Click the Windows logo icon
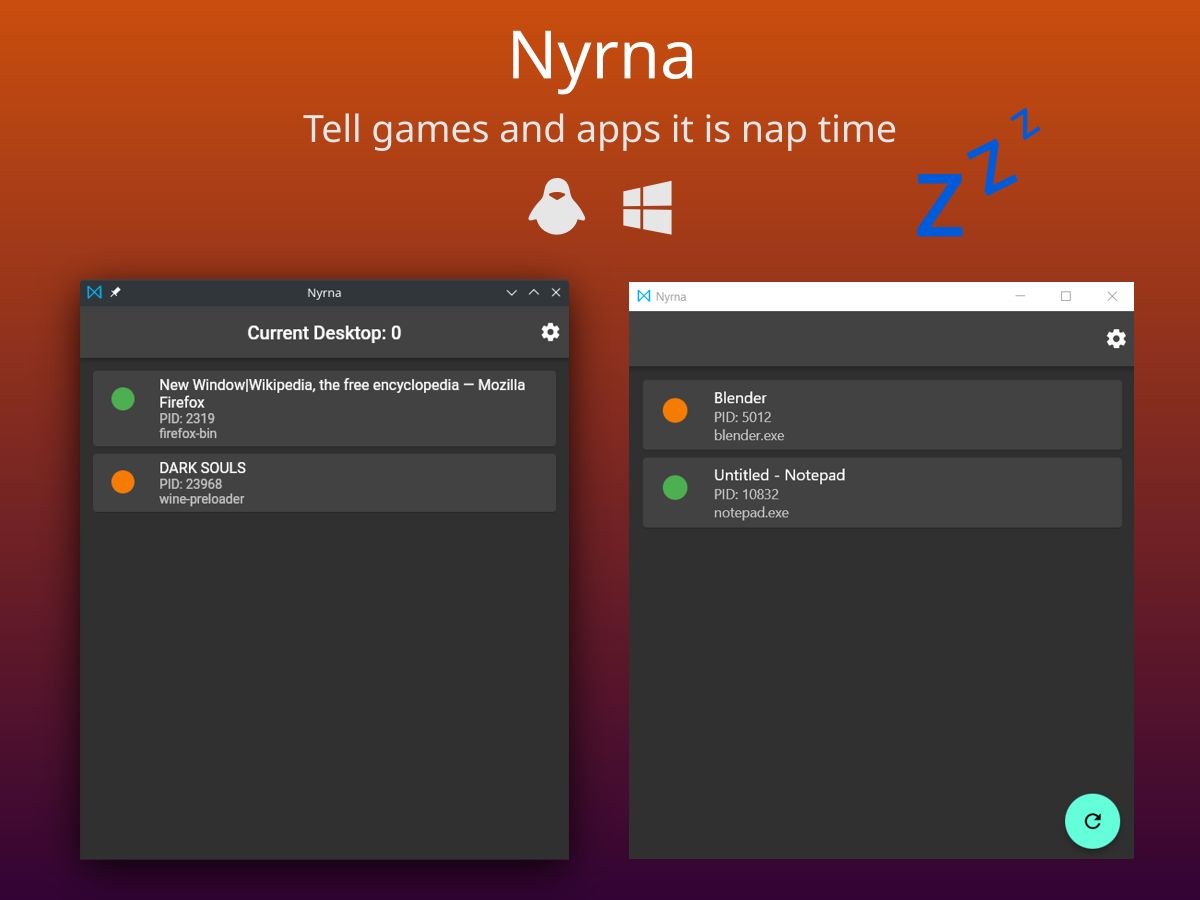This screenshot has width=1200, height=900. 648,207
